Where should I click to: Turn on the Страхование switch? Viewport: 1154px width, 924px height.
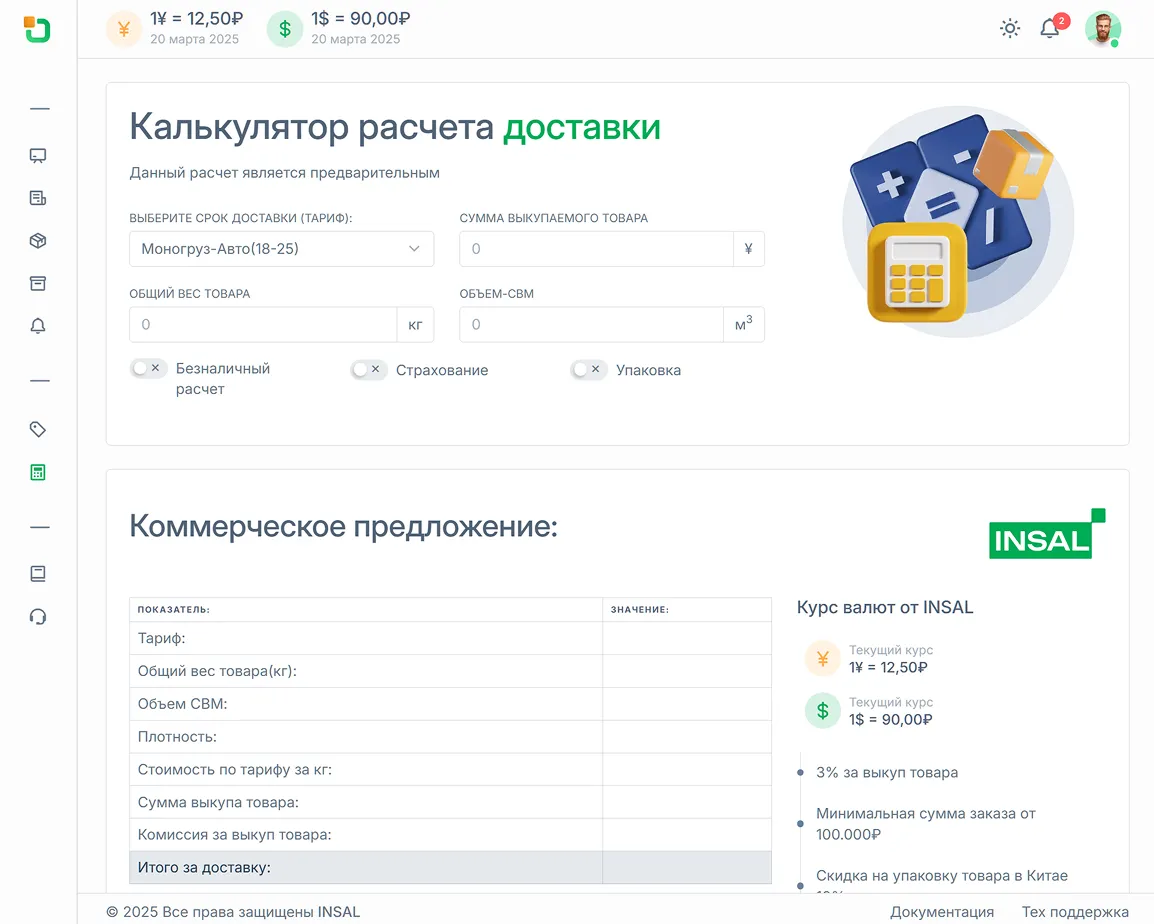click(367, 370)
